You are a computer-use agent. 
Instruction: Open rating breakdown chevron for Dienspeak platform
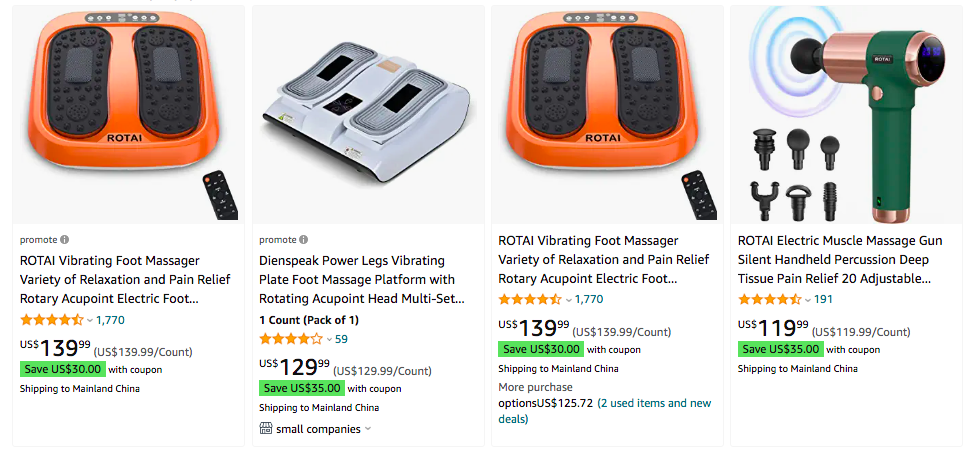(329, 340)
